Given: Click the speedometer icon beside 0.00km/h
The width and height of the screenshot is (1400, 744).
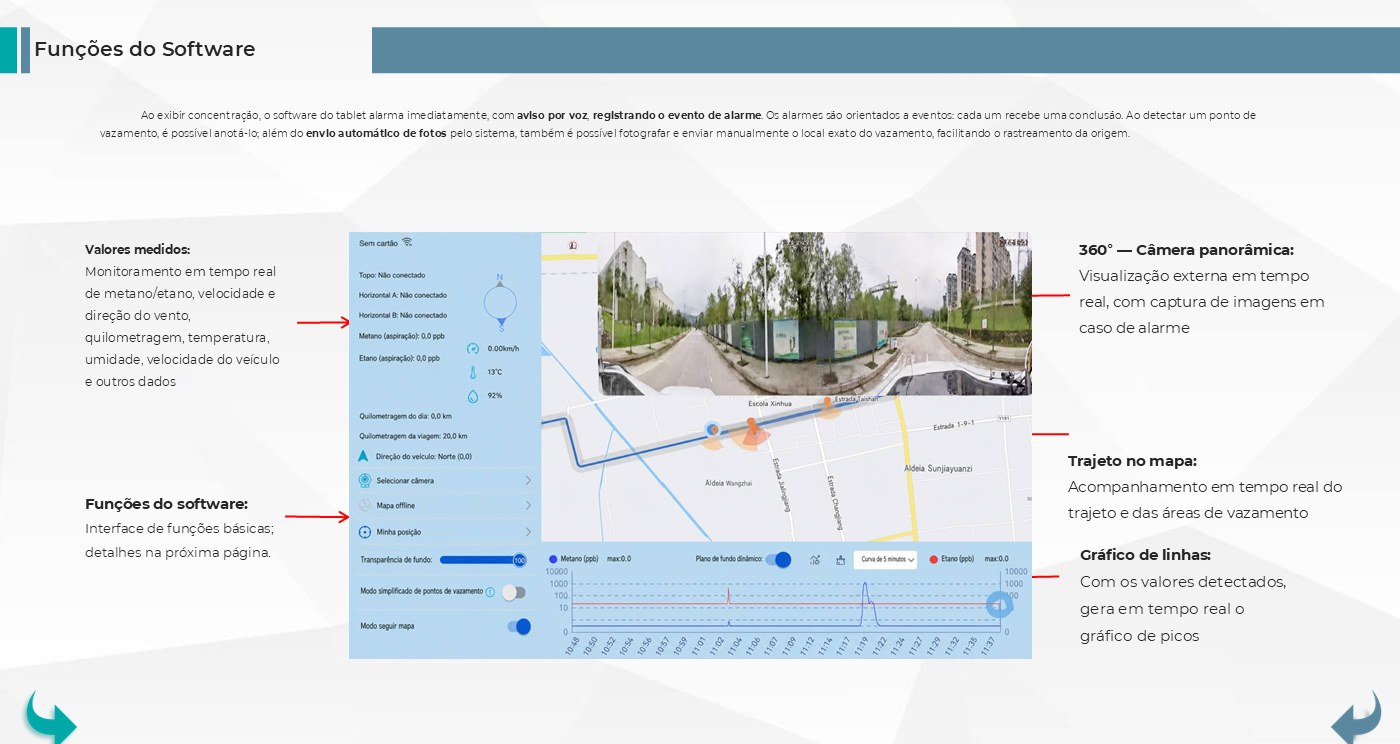Looking at the screenshot, I should [473, 348].
